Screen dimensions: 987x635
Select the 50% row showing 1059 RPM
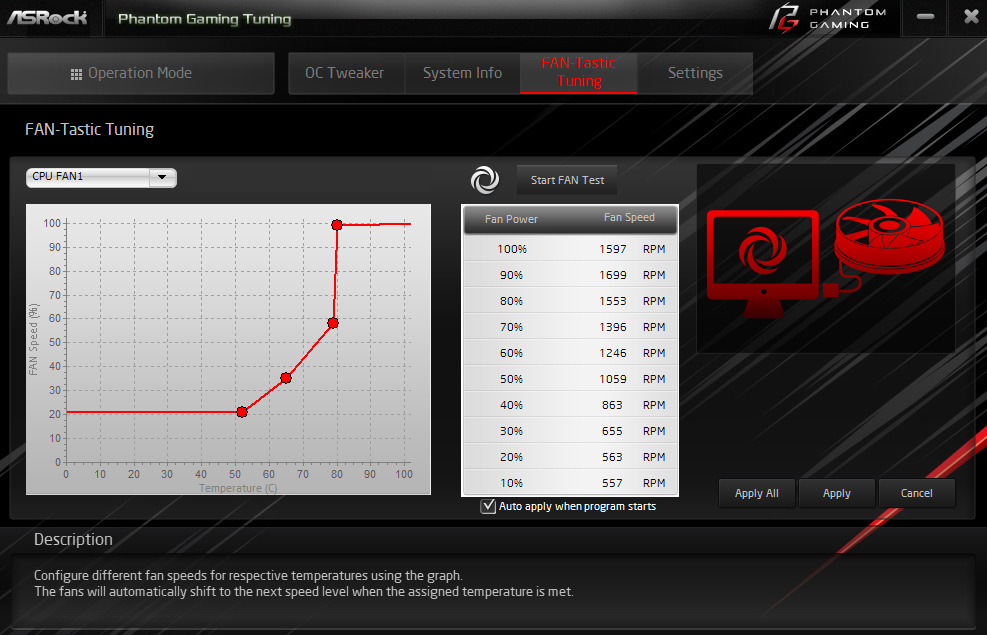(570, 379)
